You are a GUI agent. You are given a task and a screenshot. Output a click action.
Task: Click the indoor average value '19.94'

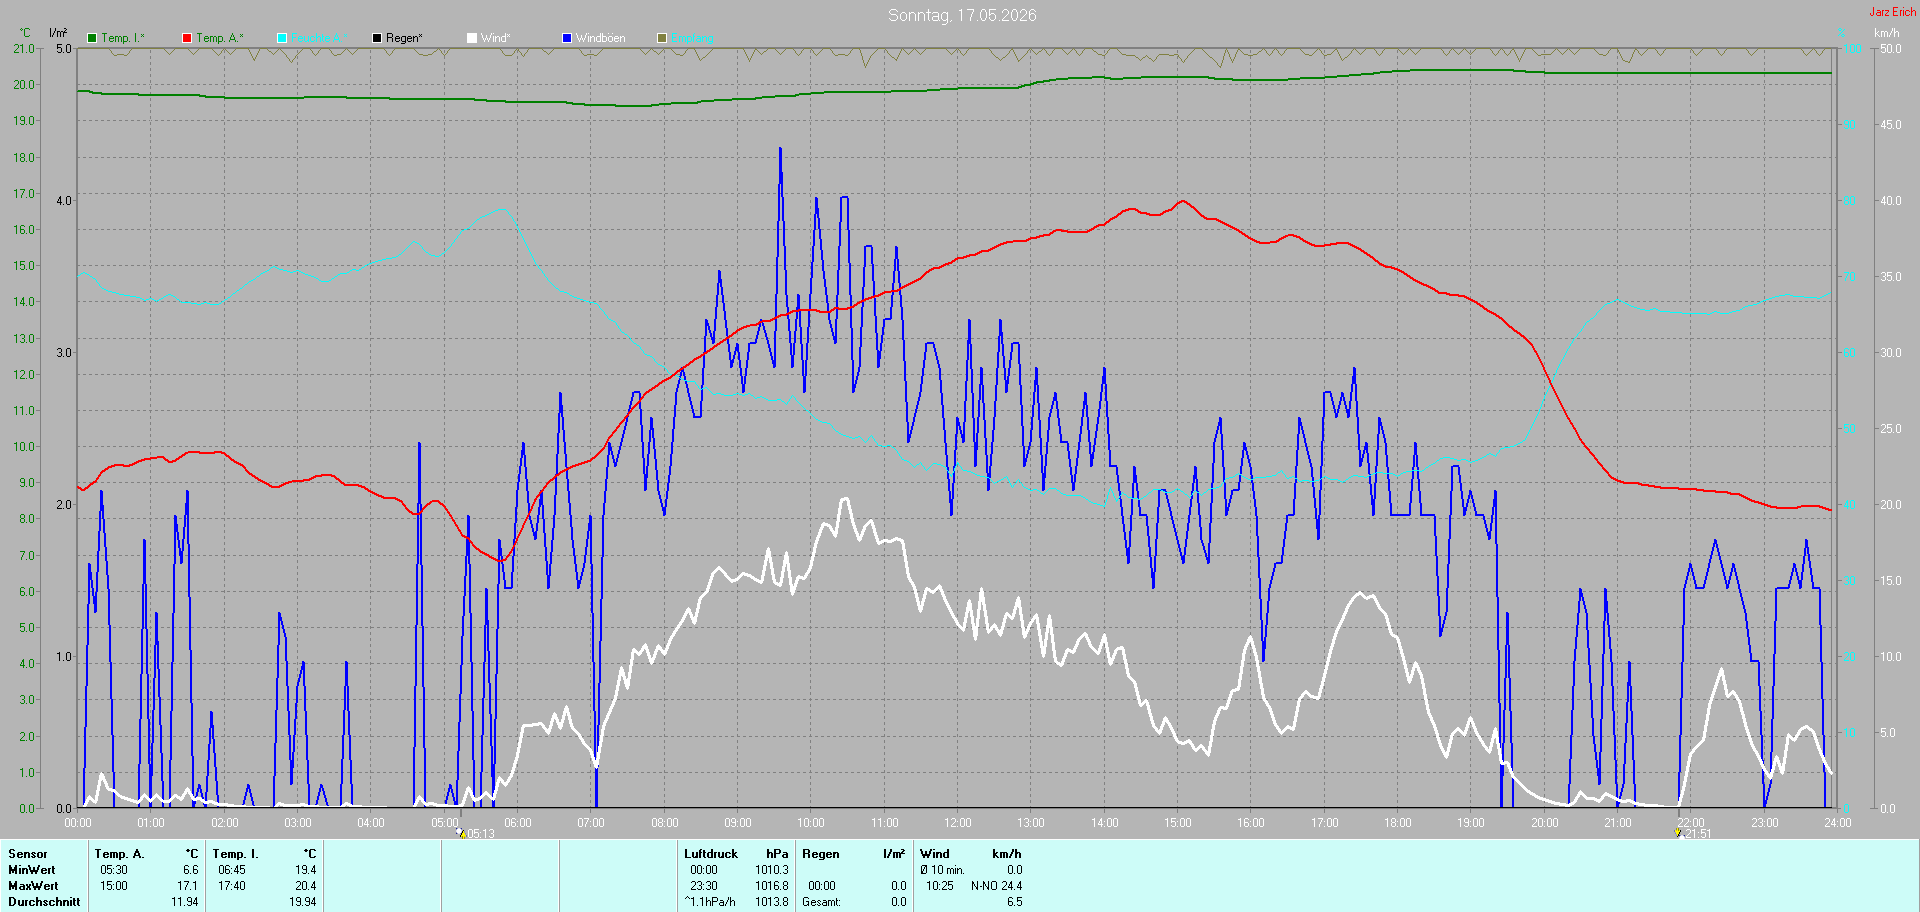(303, 902)
